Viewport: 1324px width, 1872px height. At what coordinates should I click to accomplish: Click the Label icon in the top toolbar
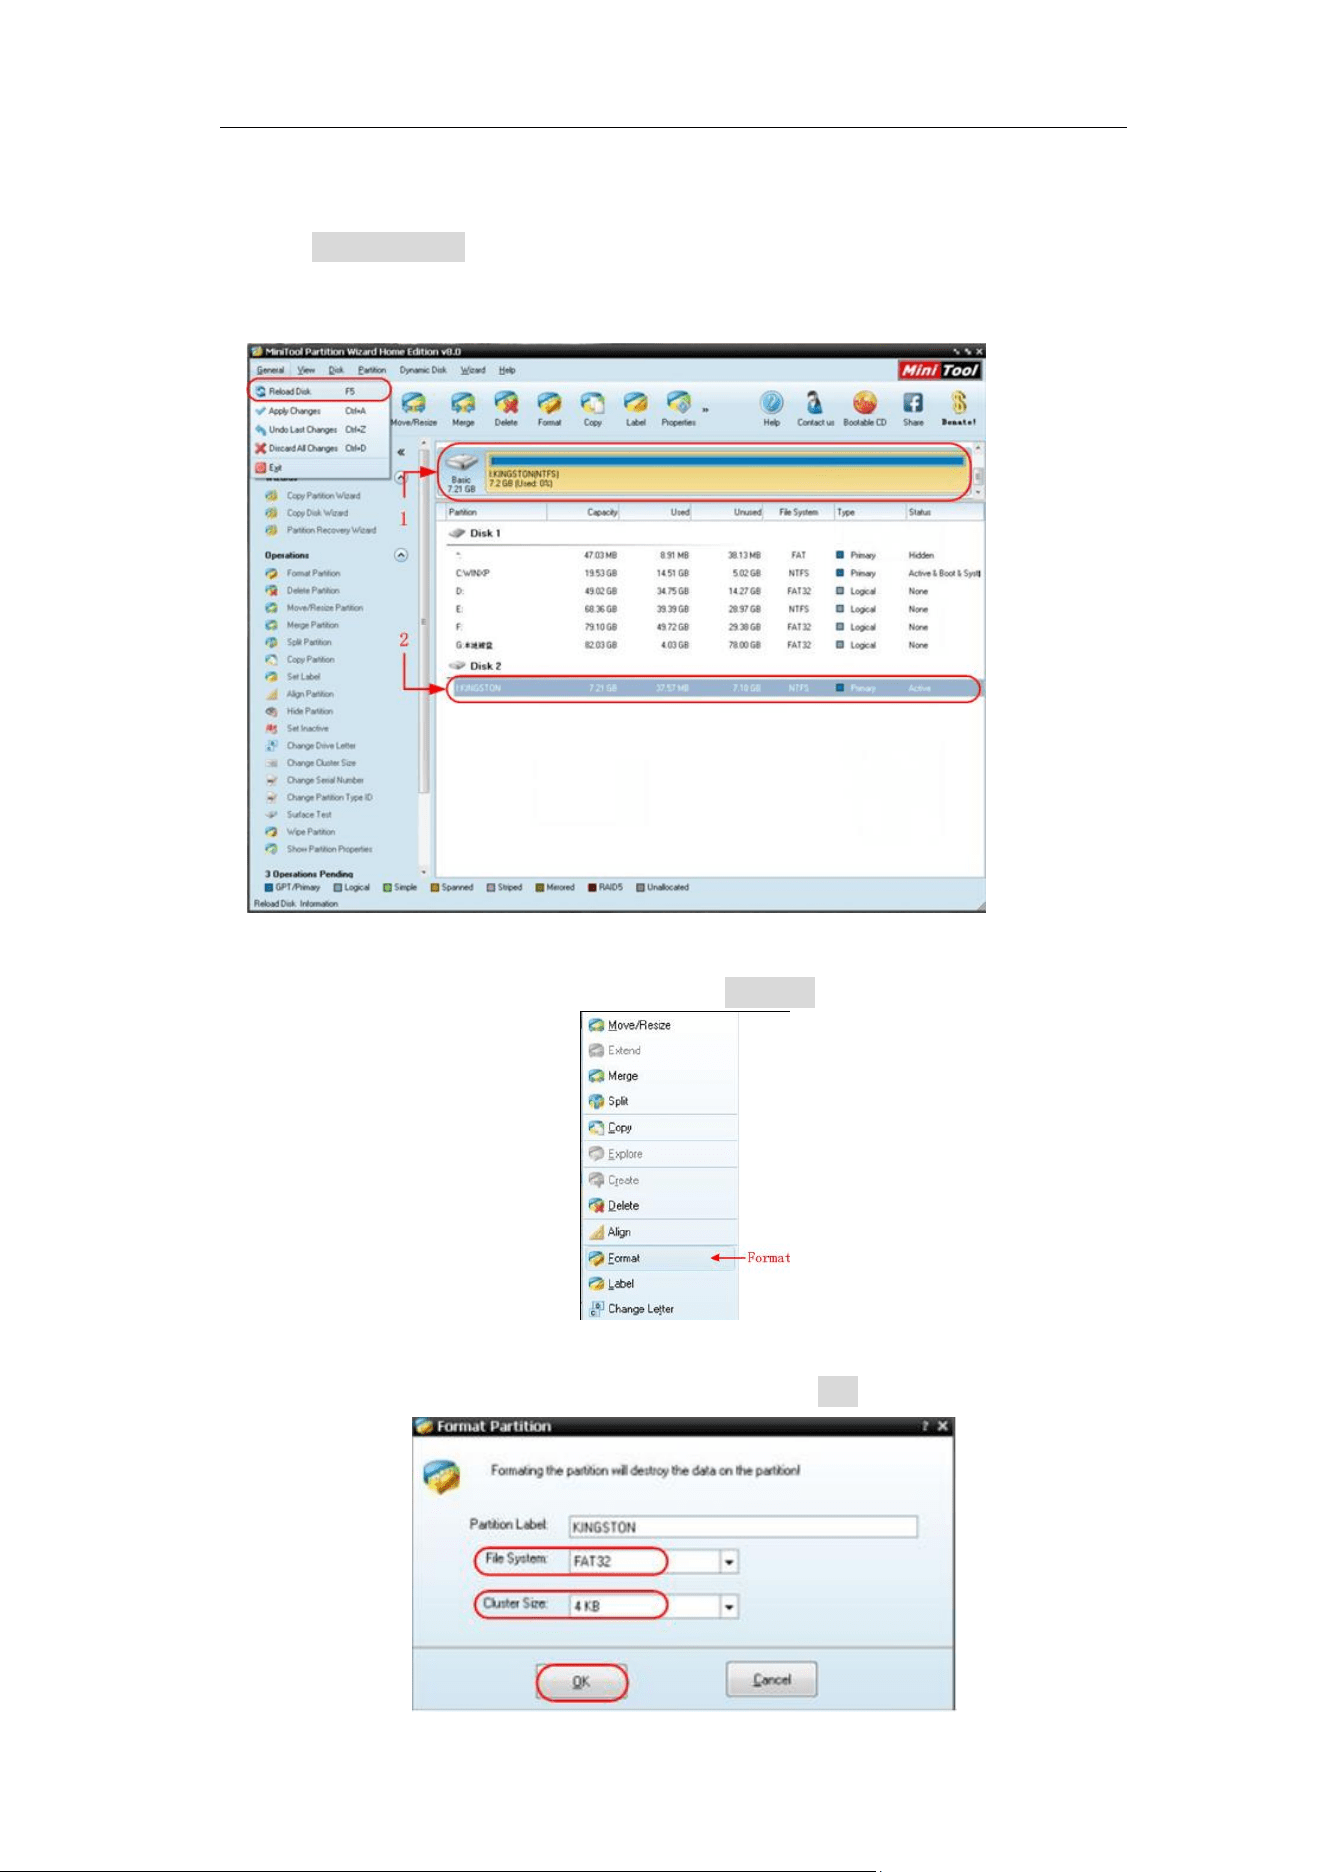[636, 409]
